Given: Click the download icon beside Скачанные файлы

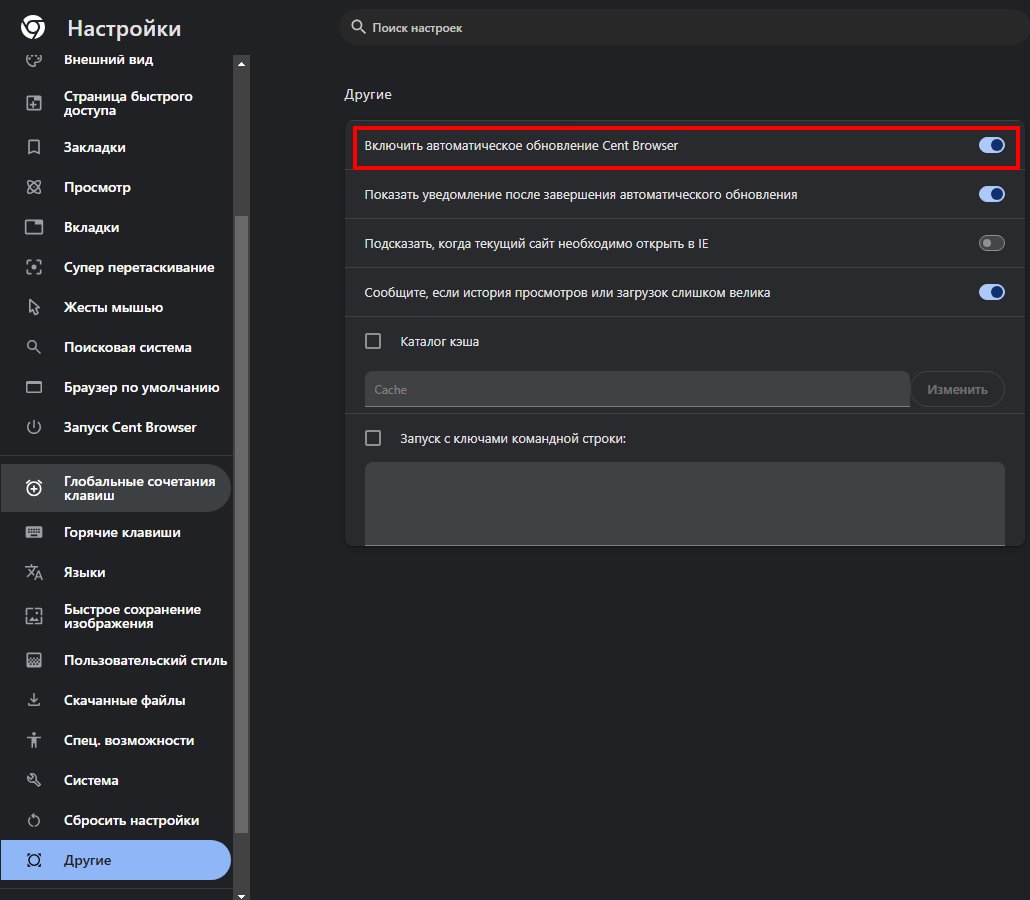Looking at the screenshot, I should point(34,700).
